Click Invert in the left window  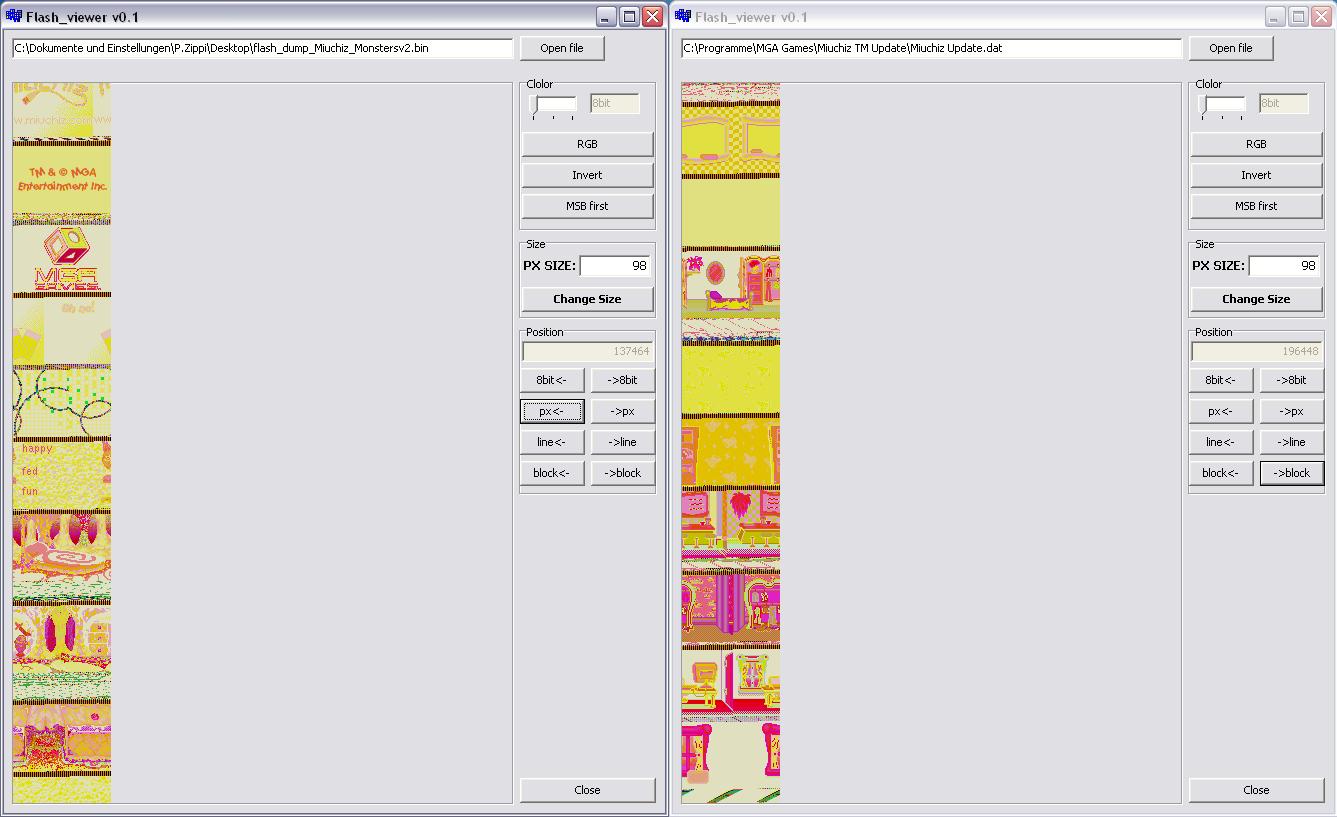click(587, 175)
